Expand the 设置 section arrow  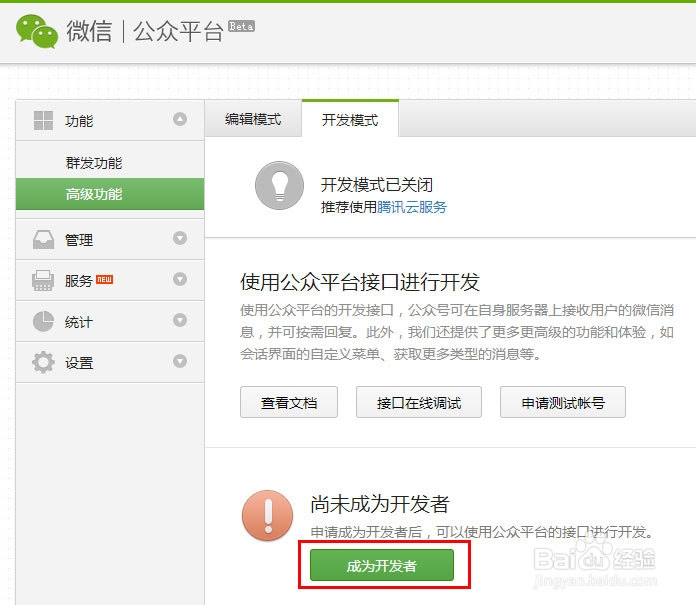coord(180,362)
